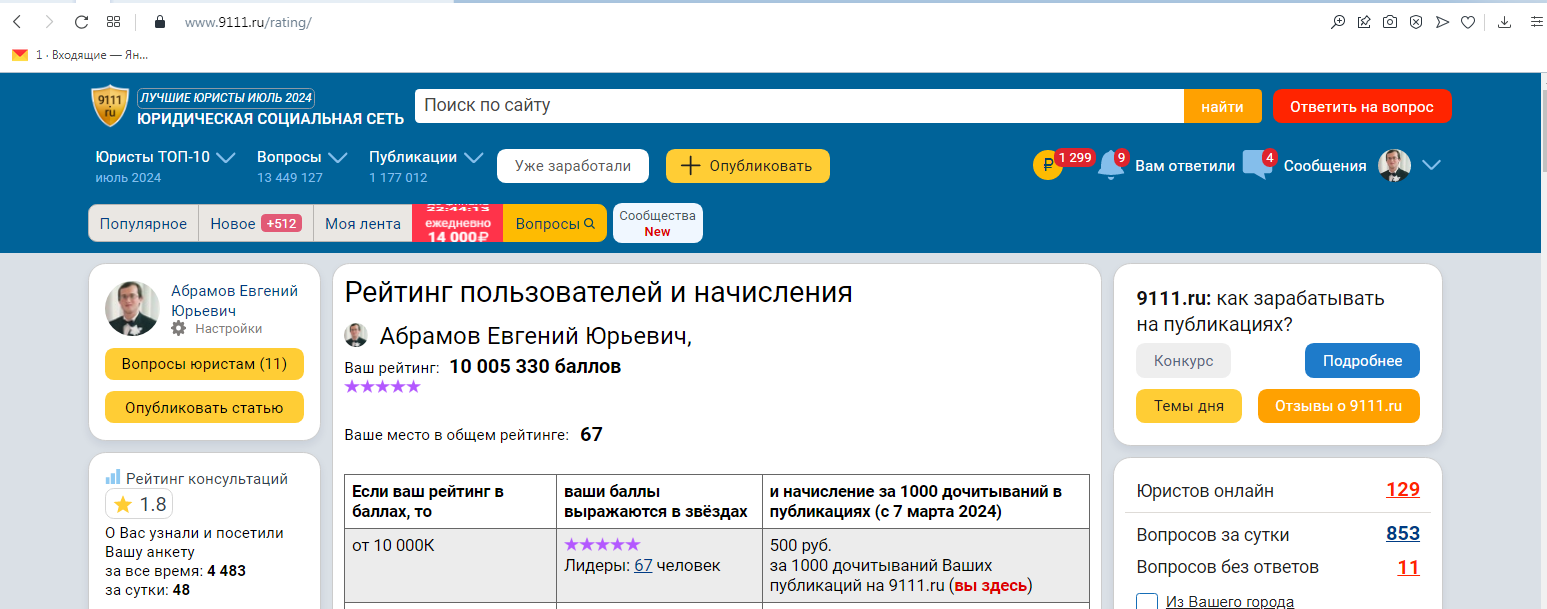Expand the 'Вопросы' menu chevron
Viewport: 1547px width, 609px height.
coord(339,155)
